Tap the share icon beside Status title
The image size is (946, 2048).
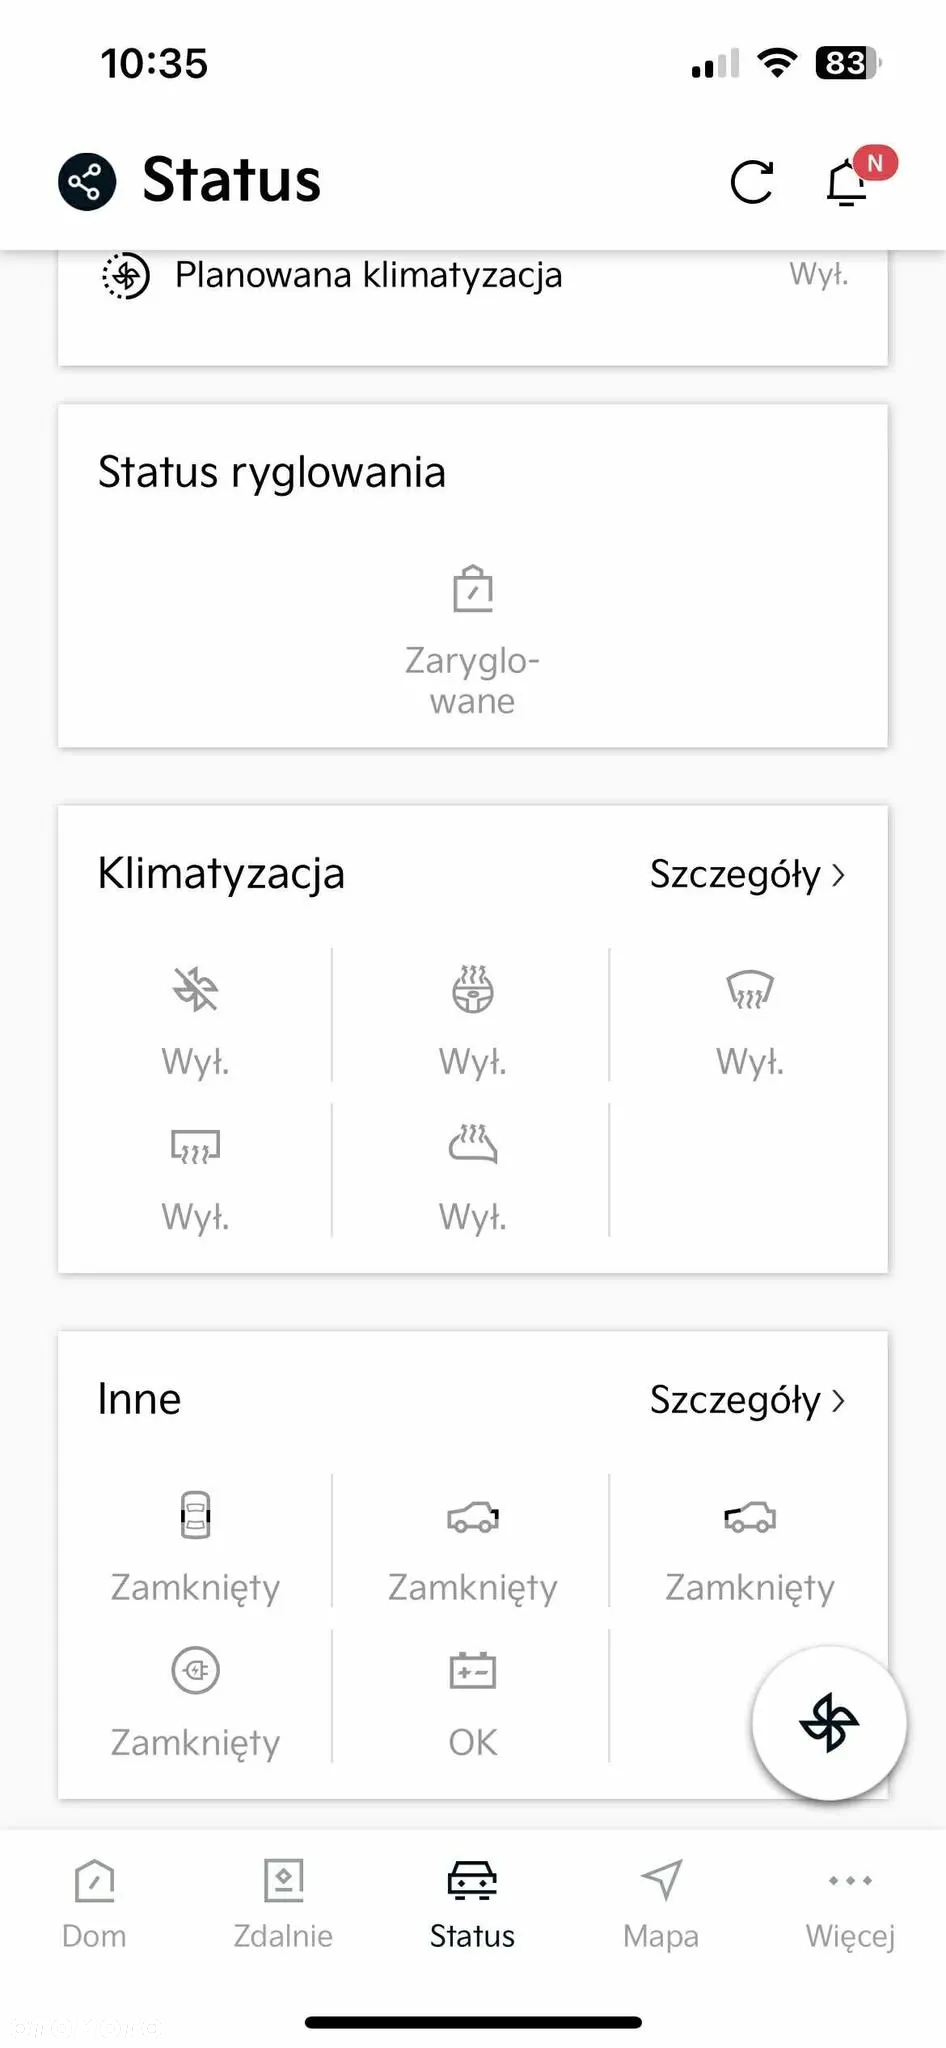pos(87,182)
